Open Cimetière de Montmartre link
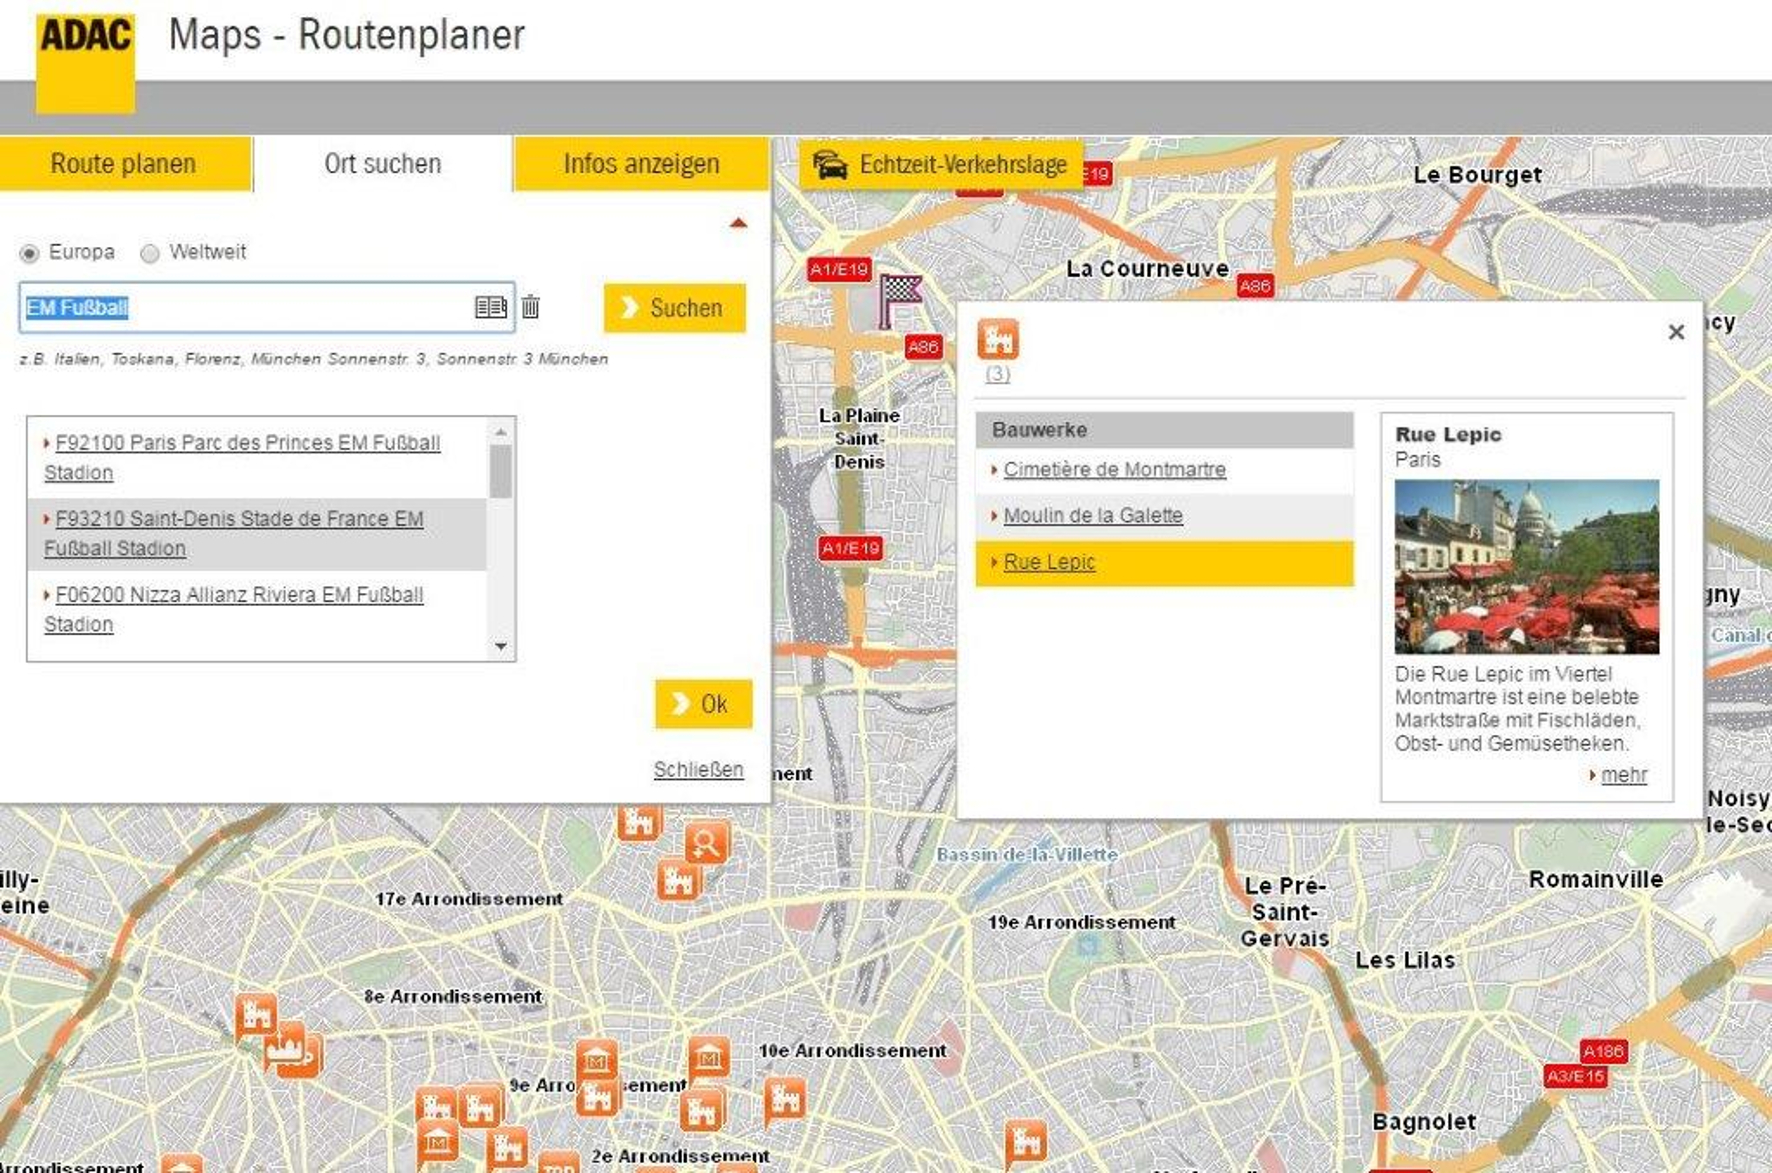Viewport: 1772px width, 1173px height. click(1114, 470)
